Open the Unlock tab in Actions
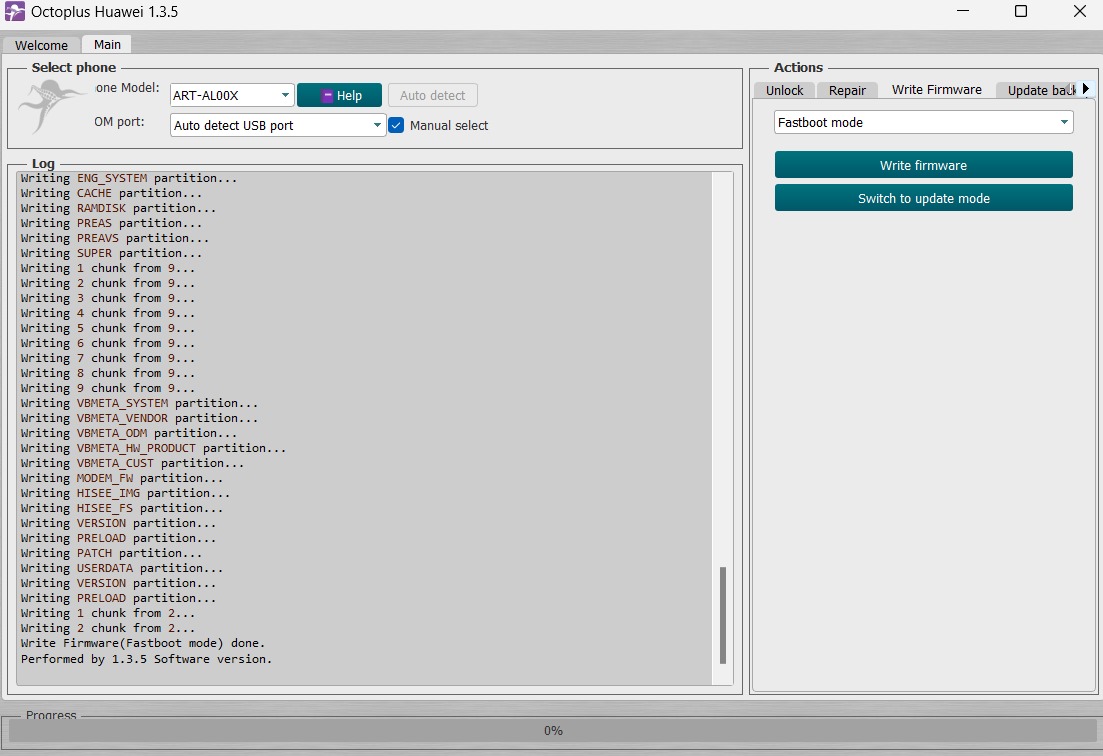Viewport: 1103px width, 756px height. [784, 90]
